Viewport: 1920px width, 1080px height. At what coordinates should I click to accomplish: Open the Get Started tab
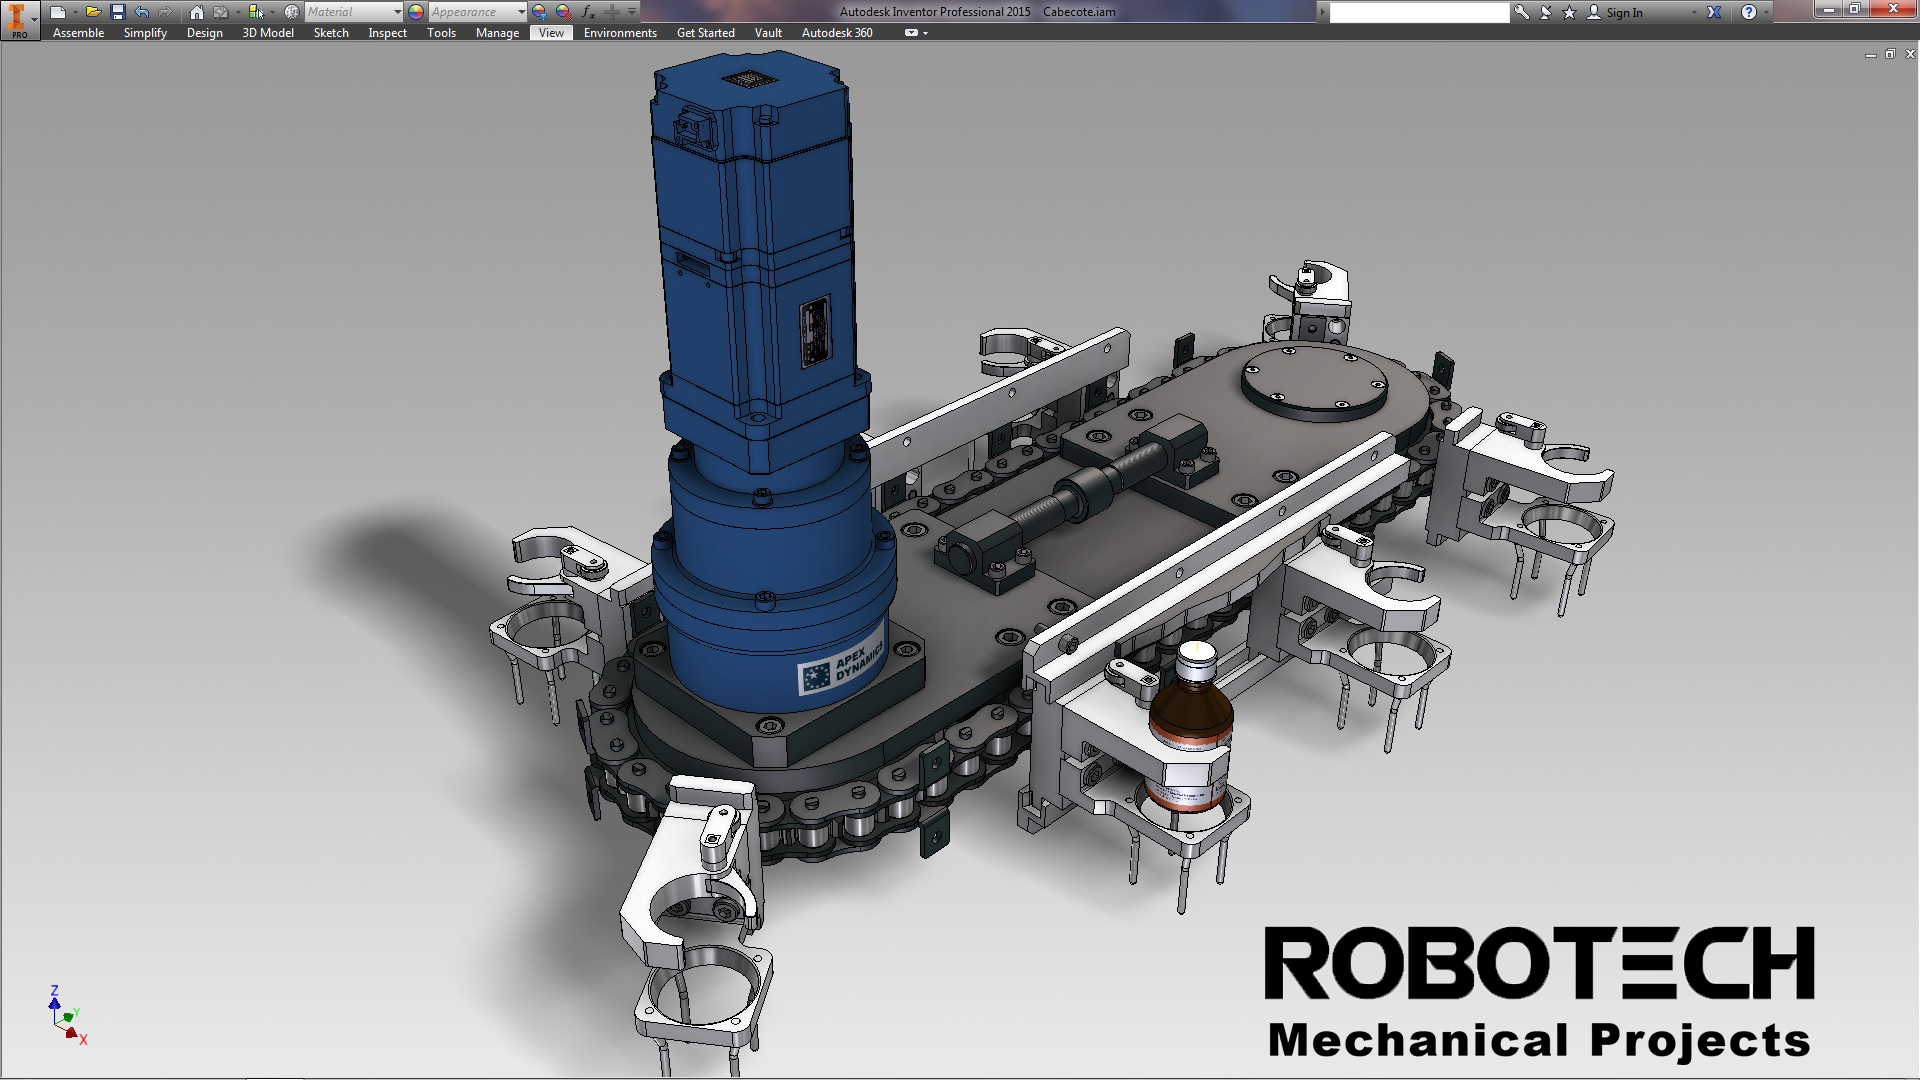(706, 33)
